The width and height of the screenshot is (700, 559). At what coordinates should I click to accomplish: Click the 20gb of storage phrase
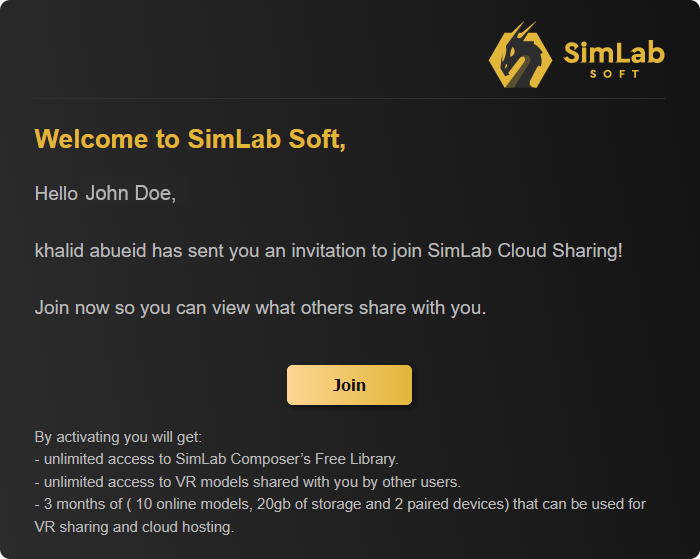coord(309,504)
